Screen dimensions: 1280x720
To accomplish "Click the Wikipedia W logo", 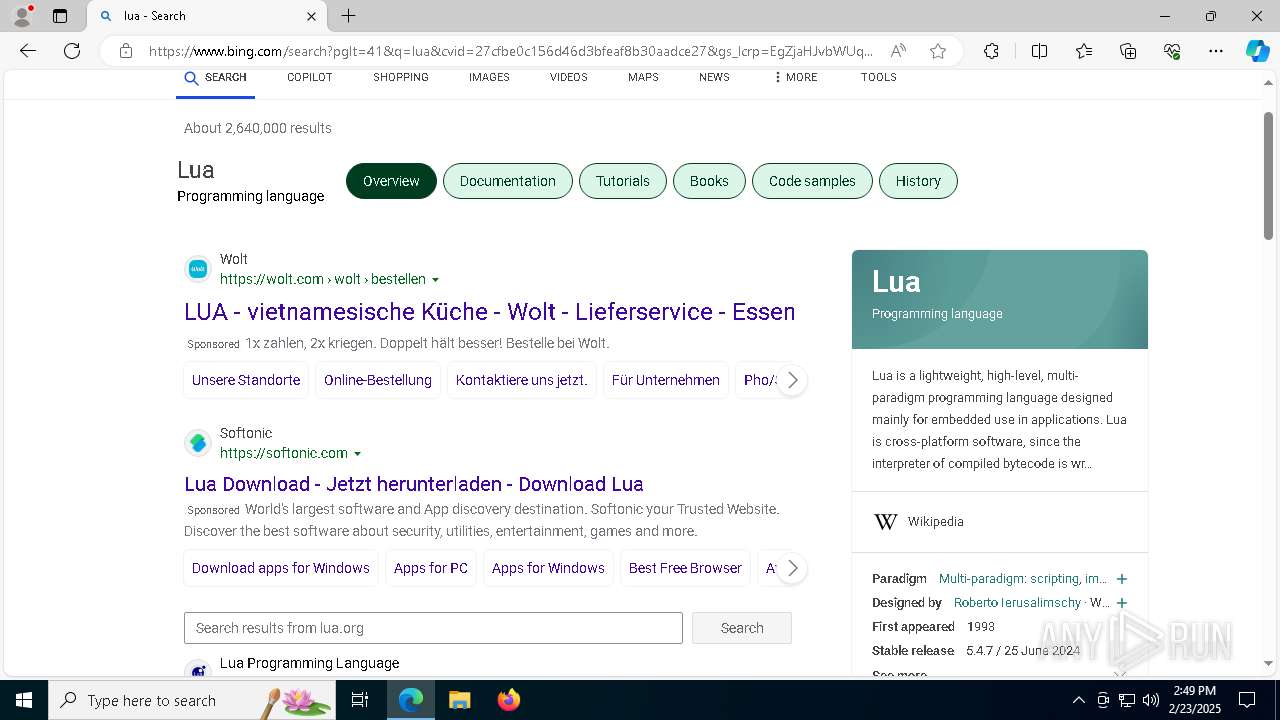I will point(886,522).
